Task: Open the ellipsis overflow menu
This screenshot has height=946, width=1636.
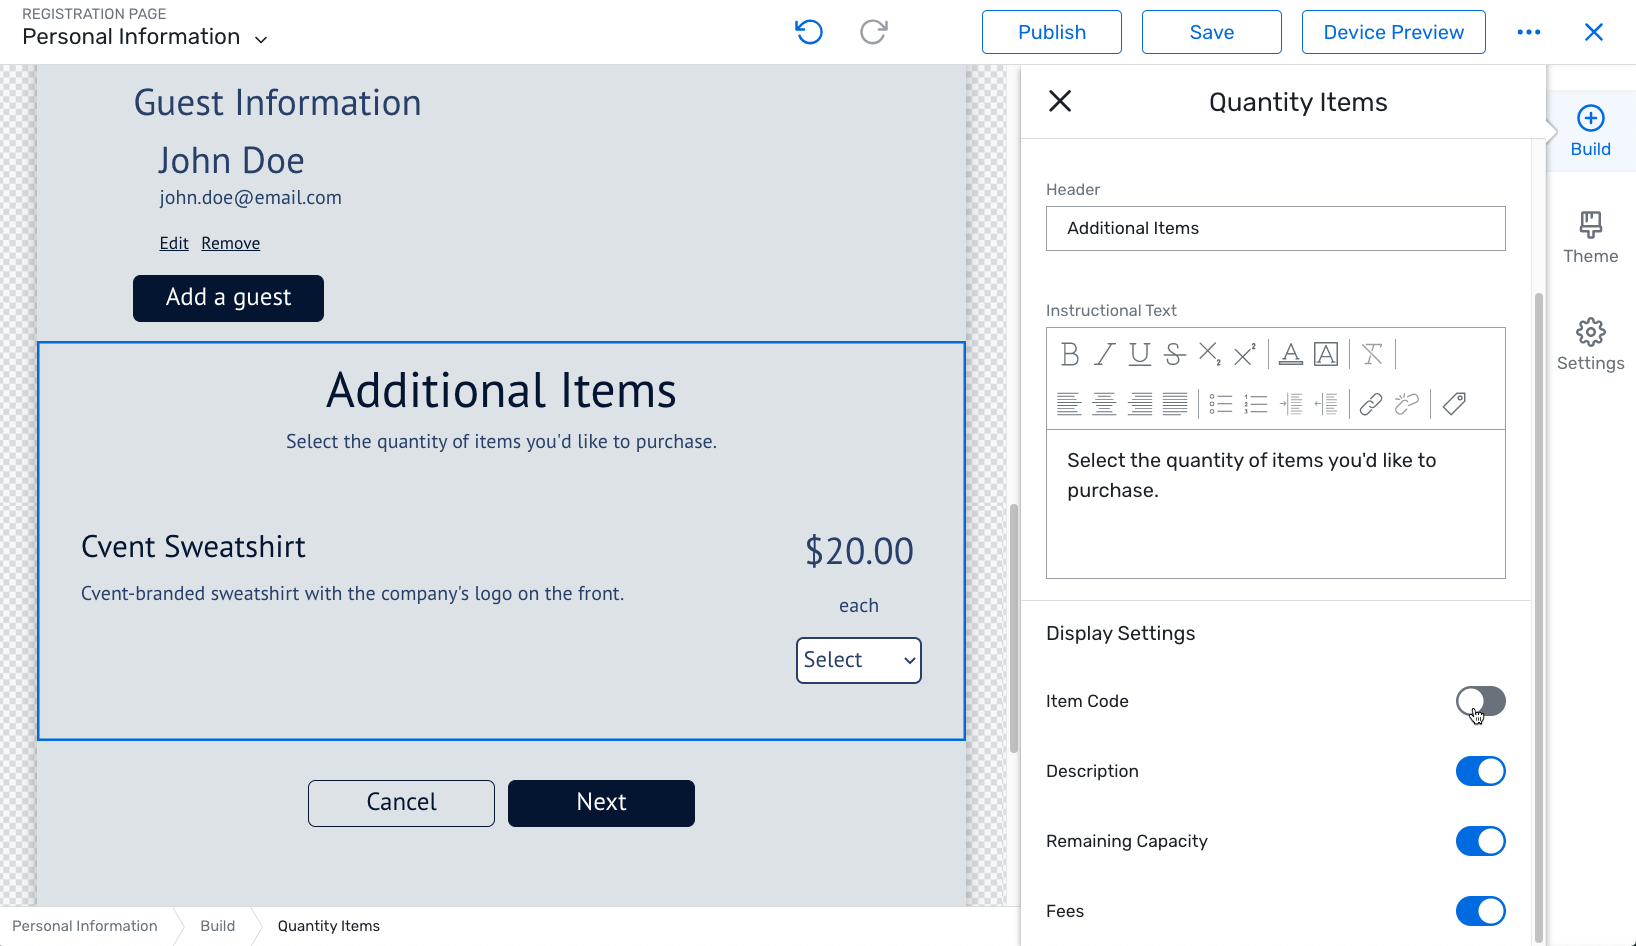Action: [1528, 31]
